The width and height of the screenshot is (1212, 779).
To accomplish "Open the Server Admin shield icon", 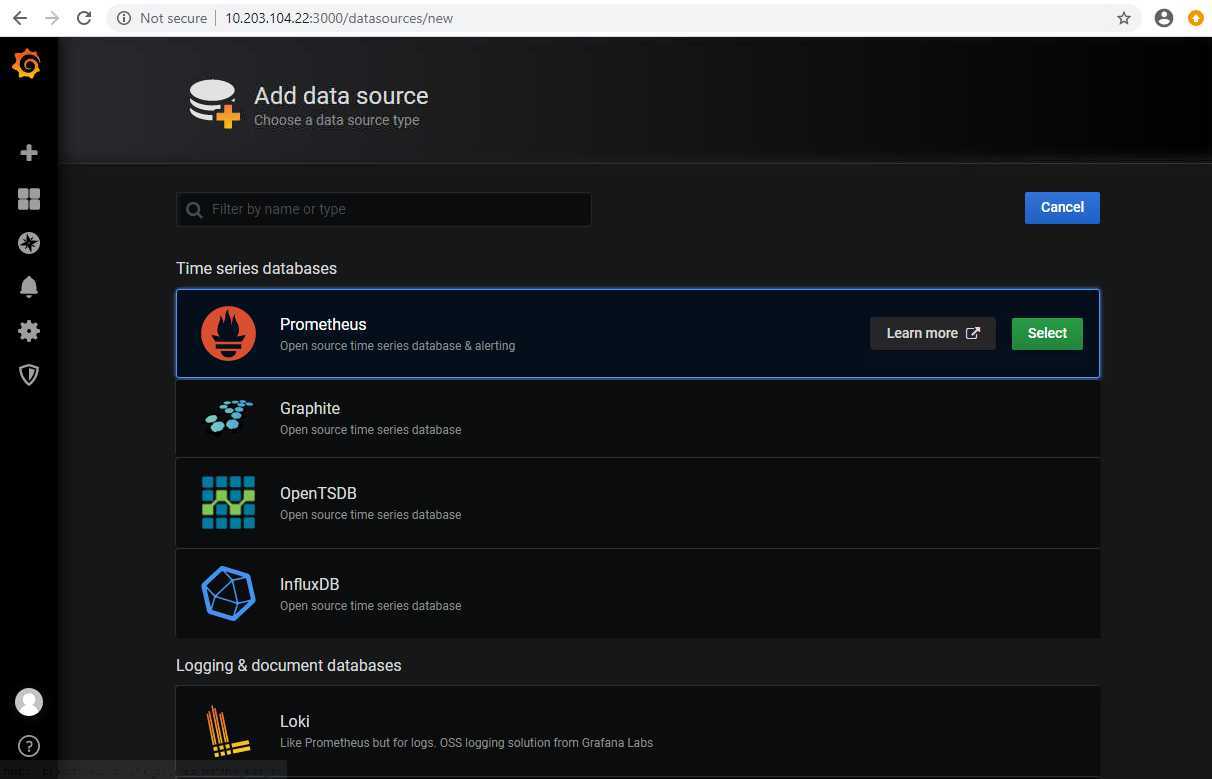I will 29,375.
